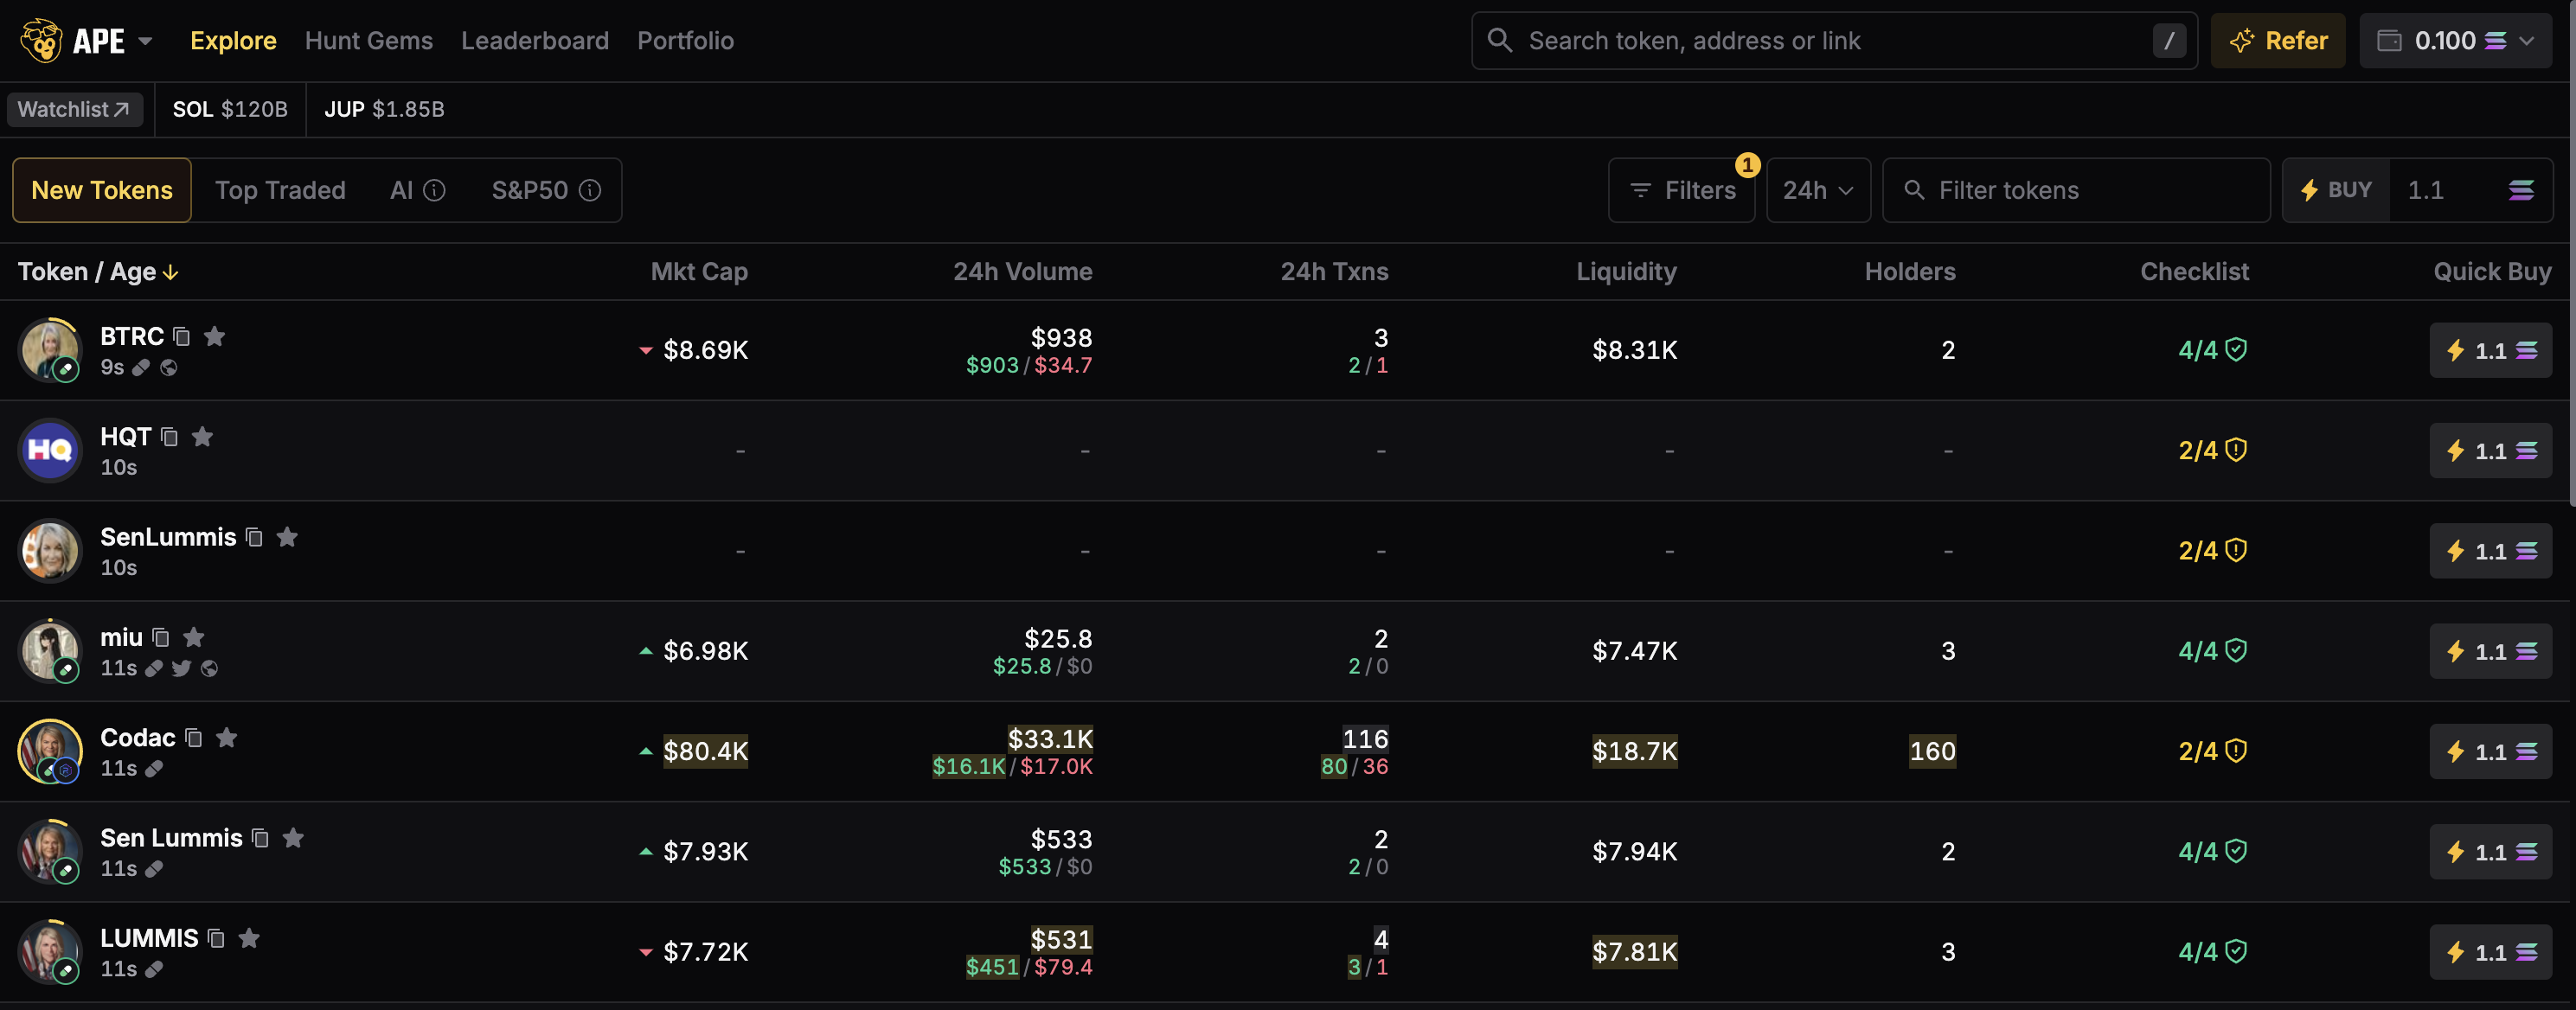Image resolution: width=2576 pixels, height=1010 pixels.
Task: Sort by Liquidity column
Action: point(1626,272)
